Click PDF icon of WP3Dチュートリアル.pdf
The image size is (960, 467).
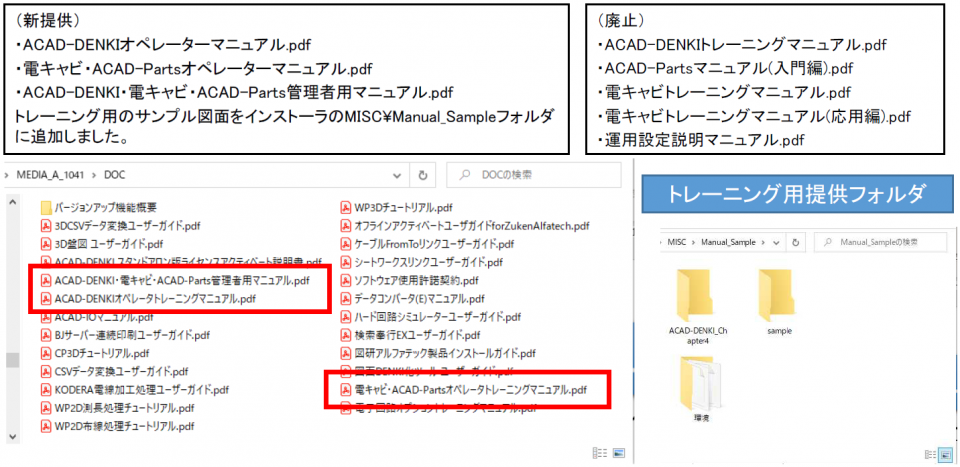click(345, 208)
